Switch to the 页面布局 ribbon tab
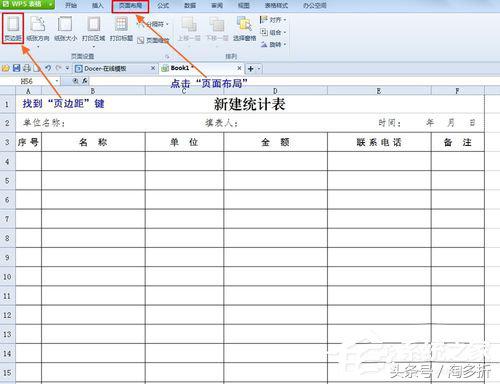 130,6
